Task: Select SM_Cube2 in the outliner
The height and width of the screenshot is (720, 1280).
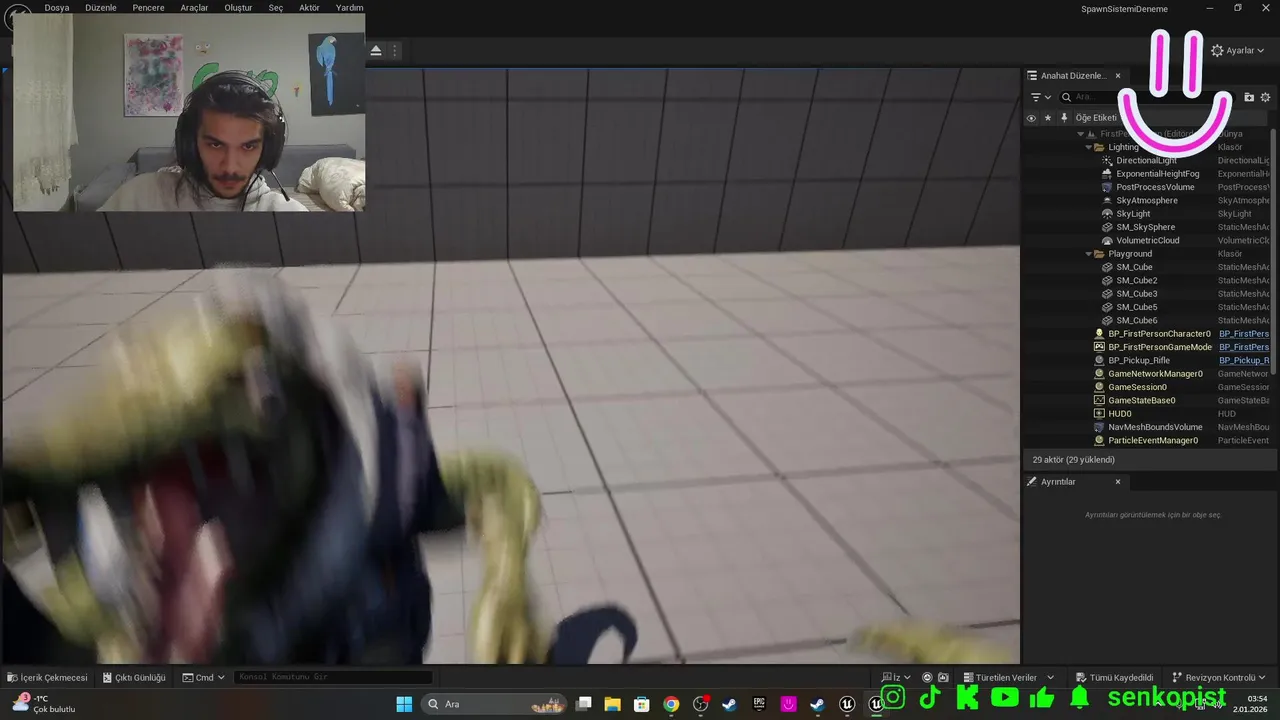Action: tap(1137, 280)
